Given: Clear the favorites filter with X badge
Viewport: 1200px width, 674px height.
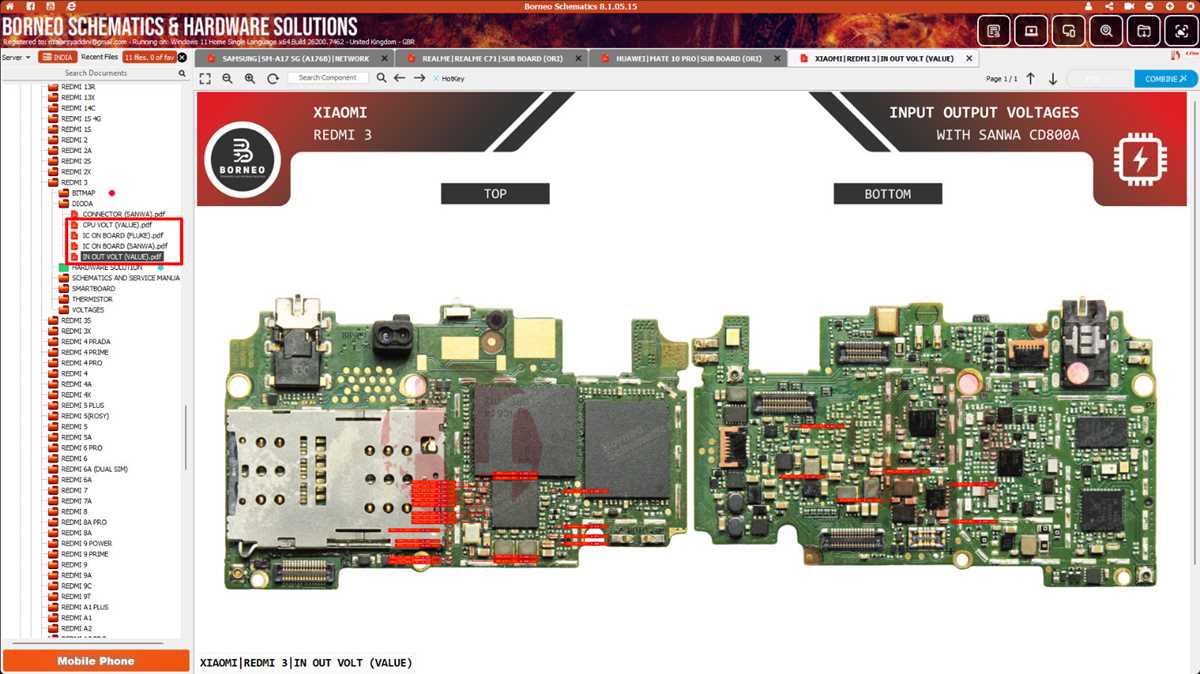Looking at the screenshot, I should (182, 57).
